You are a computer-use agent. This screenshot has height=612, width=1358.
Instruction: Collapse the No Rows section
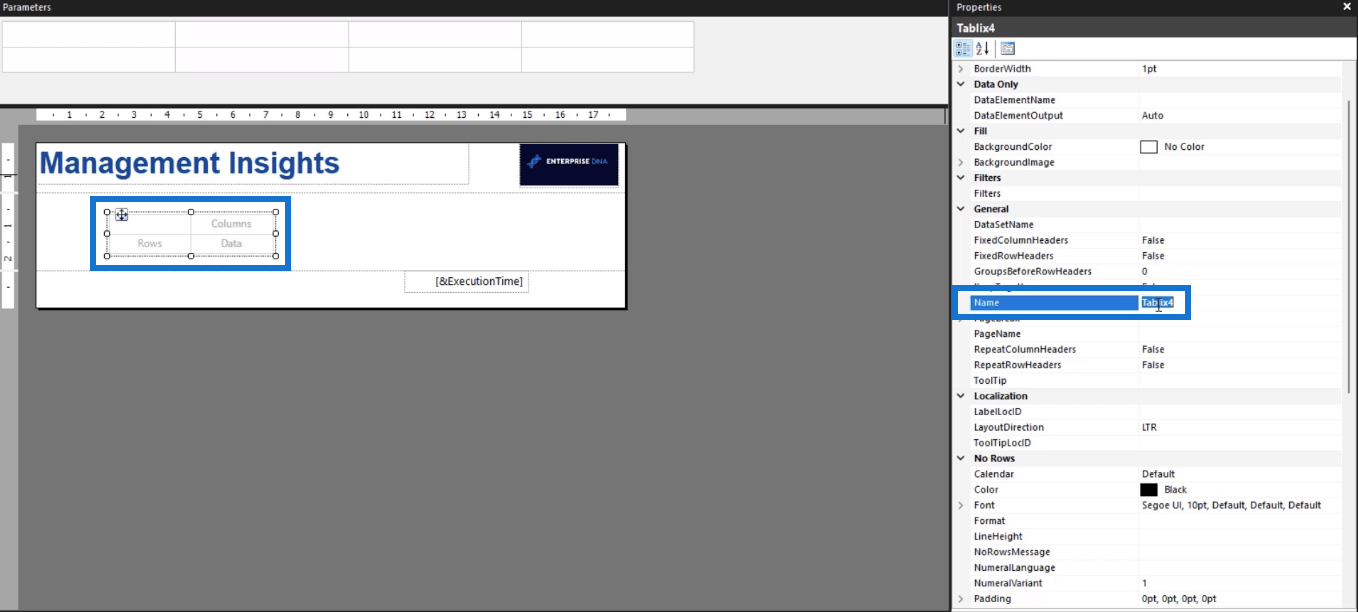click(962, 458)
